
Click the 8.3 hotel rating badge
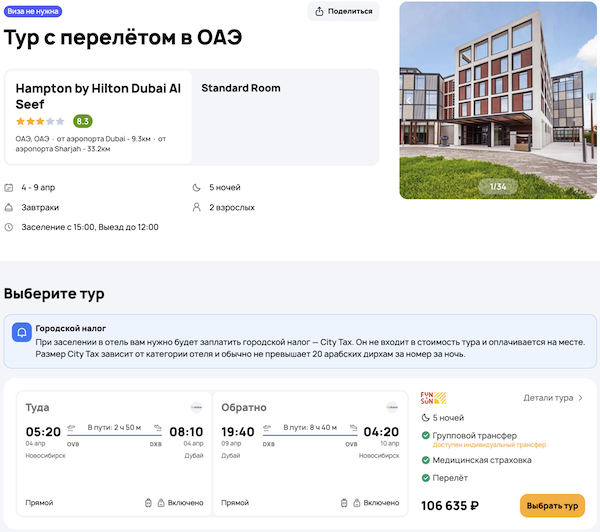click(83, 121)
